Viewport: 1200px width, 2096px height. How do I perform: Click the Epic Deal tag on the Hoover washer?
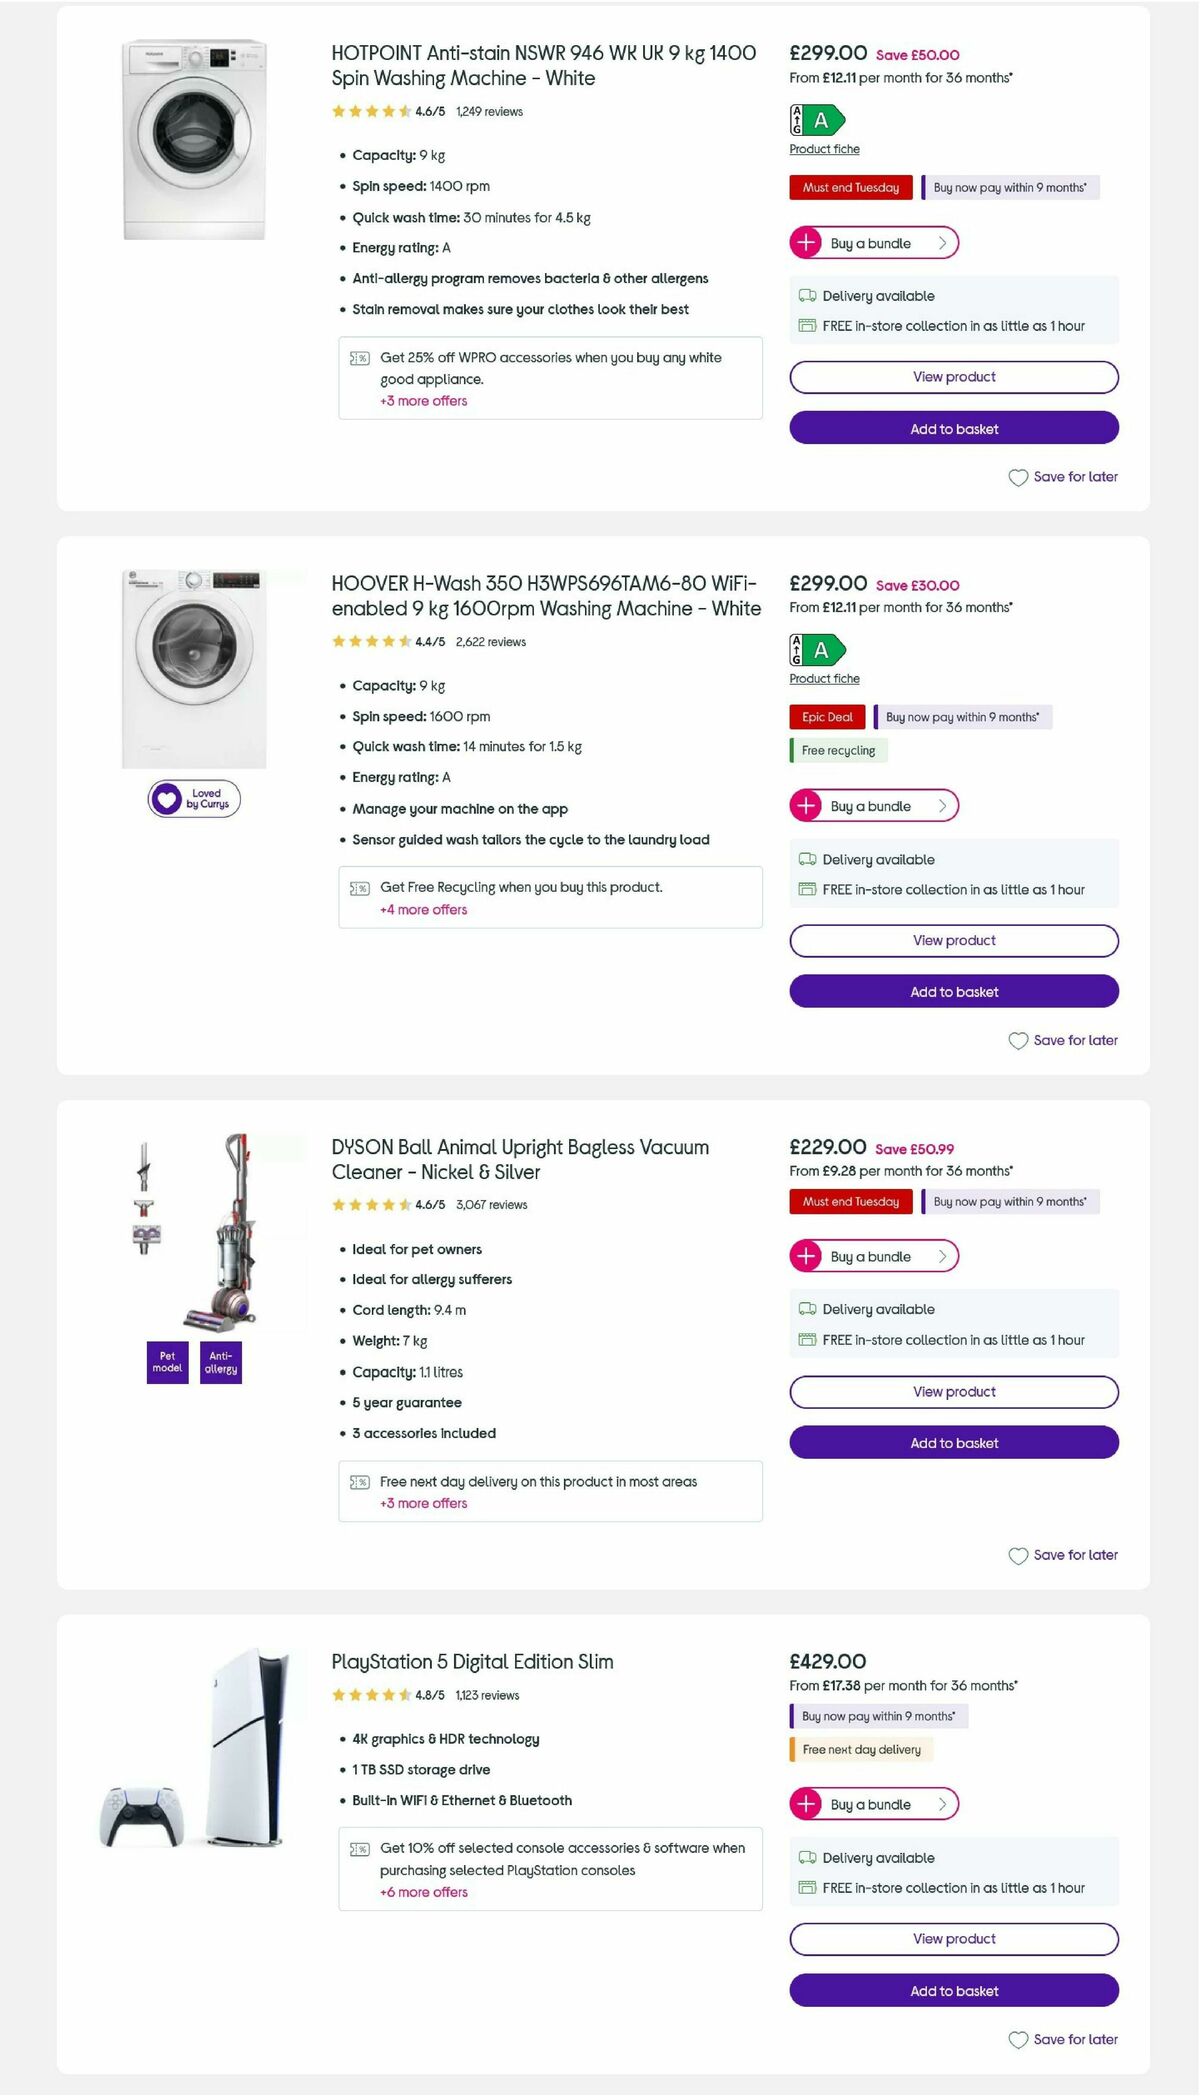tap(826, 717)
